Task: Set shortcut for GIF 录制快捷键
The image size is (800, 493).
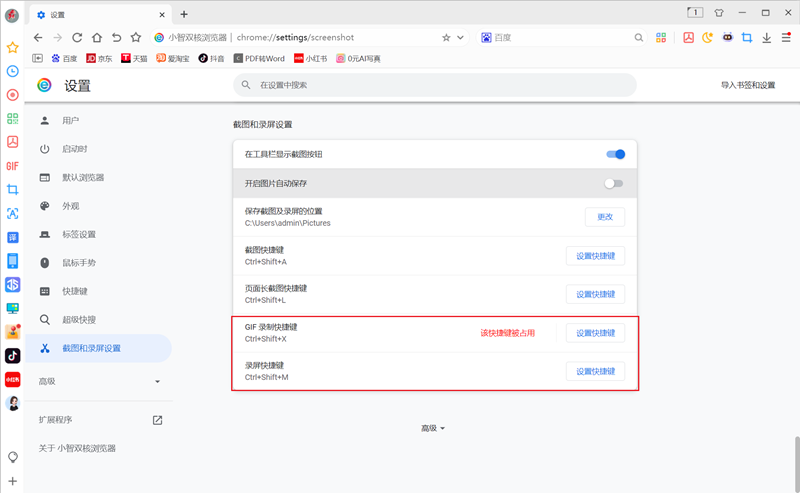Action: 595,333
